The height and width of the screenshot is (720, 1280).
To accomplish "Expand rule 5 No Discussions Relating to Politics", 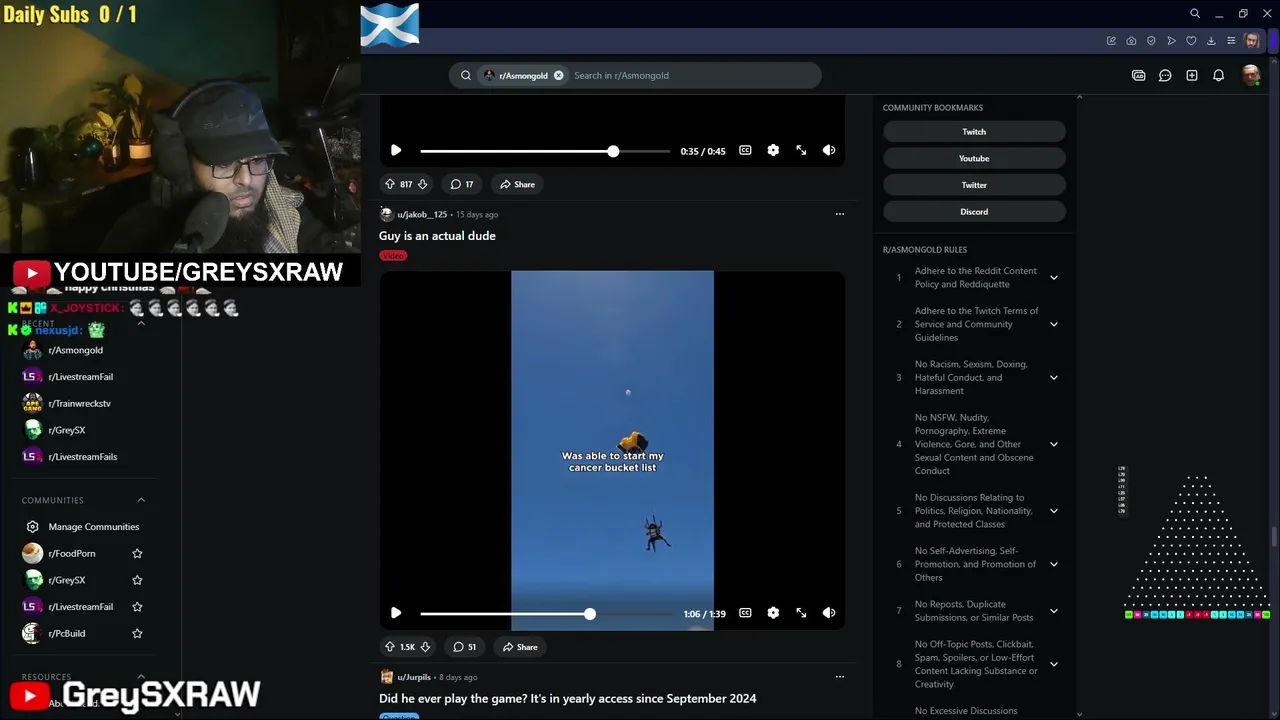I will pyautogui.click(x=1054, y=511).
